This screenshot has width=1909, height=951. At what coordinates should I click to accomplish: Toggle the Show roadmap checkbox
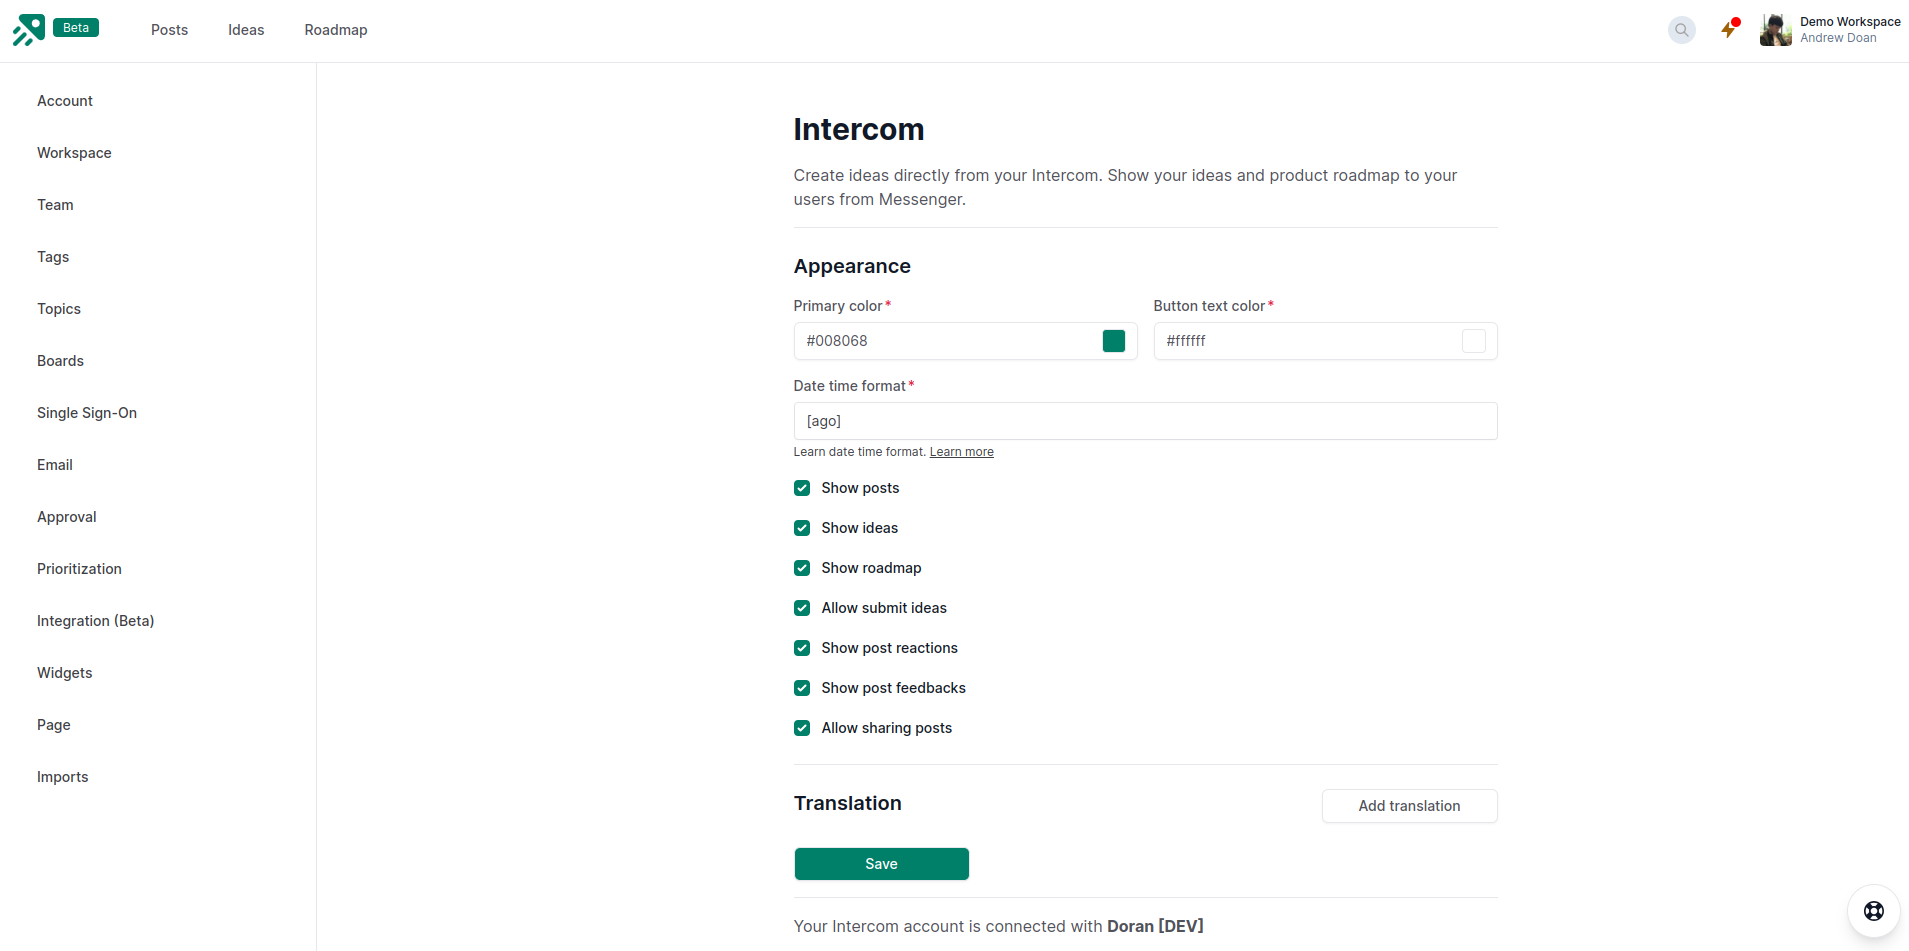coord(802,568)
